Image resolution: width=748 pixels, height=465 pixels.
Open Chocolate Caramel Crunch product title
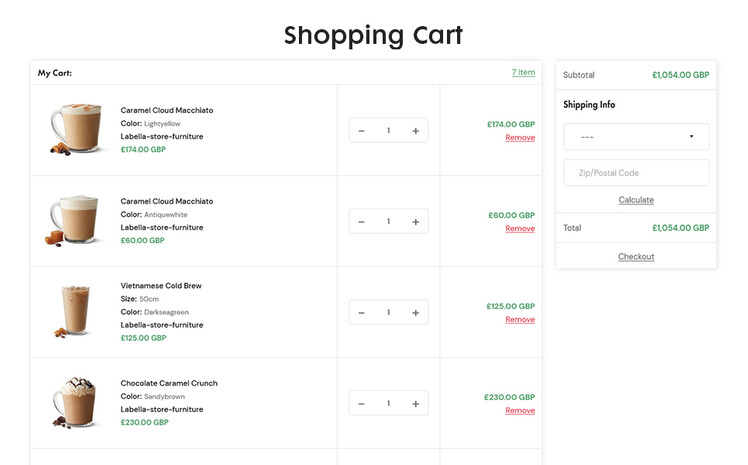(x=169, y=383)
